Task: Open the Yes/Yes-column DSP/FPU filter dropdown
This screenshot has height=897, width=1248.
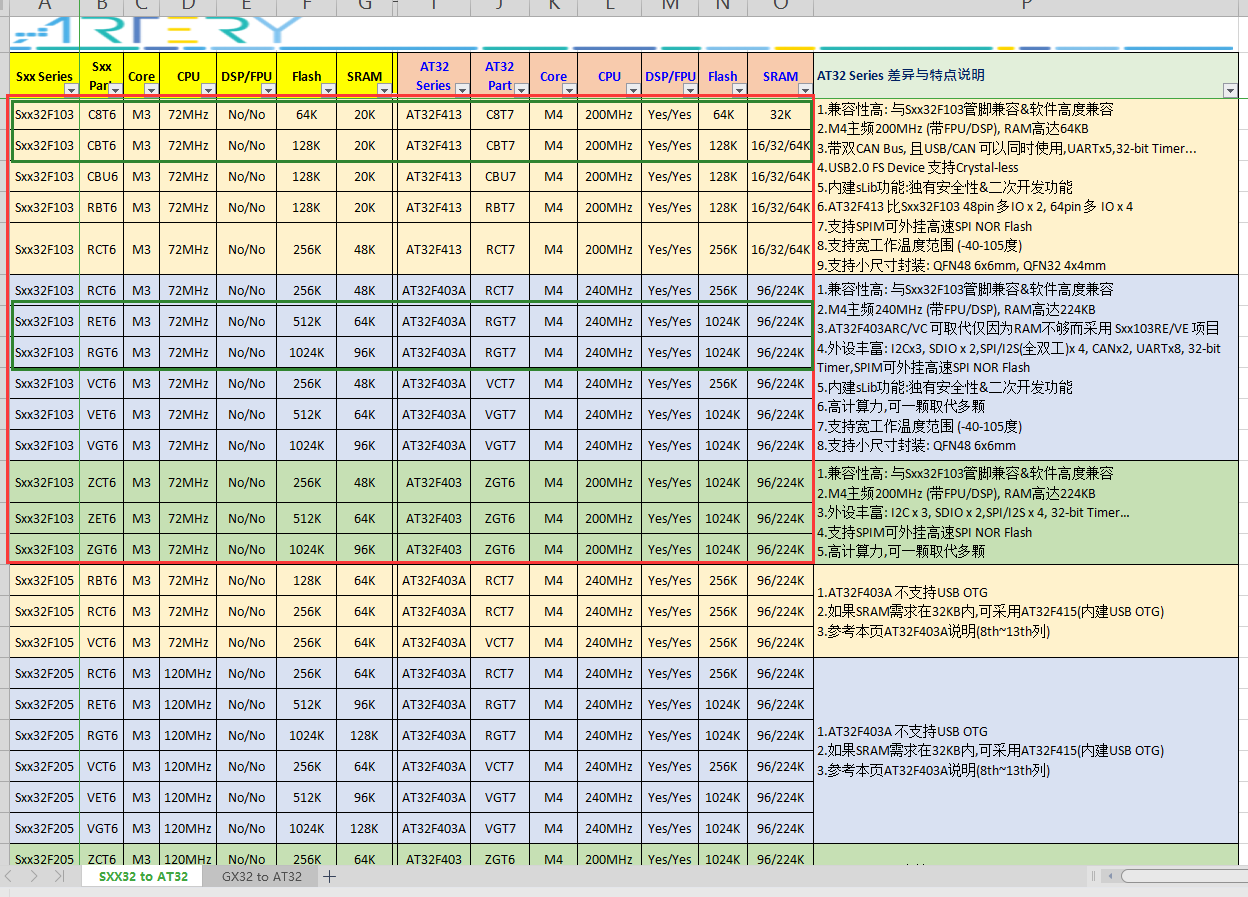Action: point(690,90)
